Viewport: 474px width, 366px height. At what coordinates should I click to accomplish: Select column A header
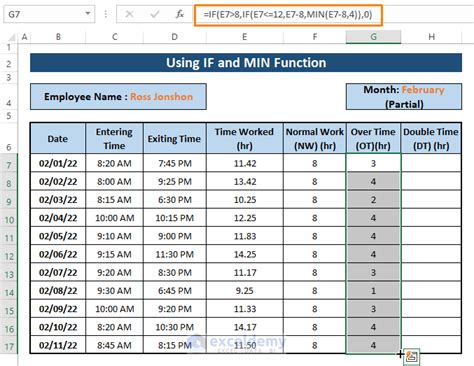tap(24, 37)
